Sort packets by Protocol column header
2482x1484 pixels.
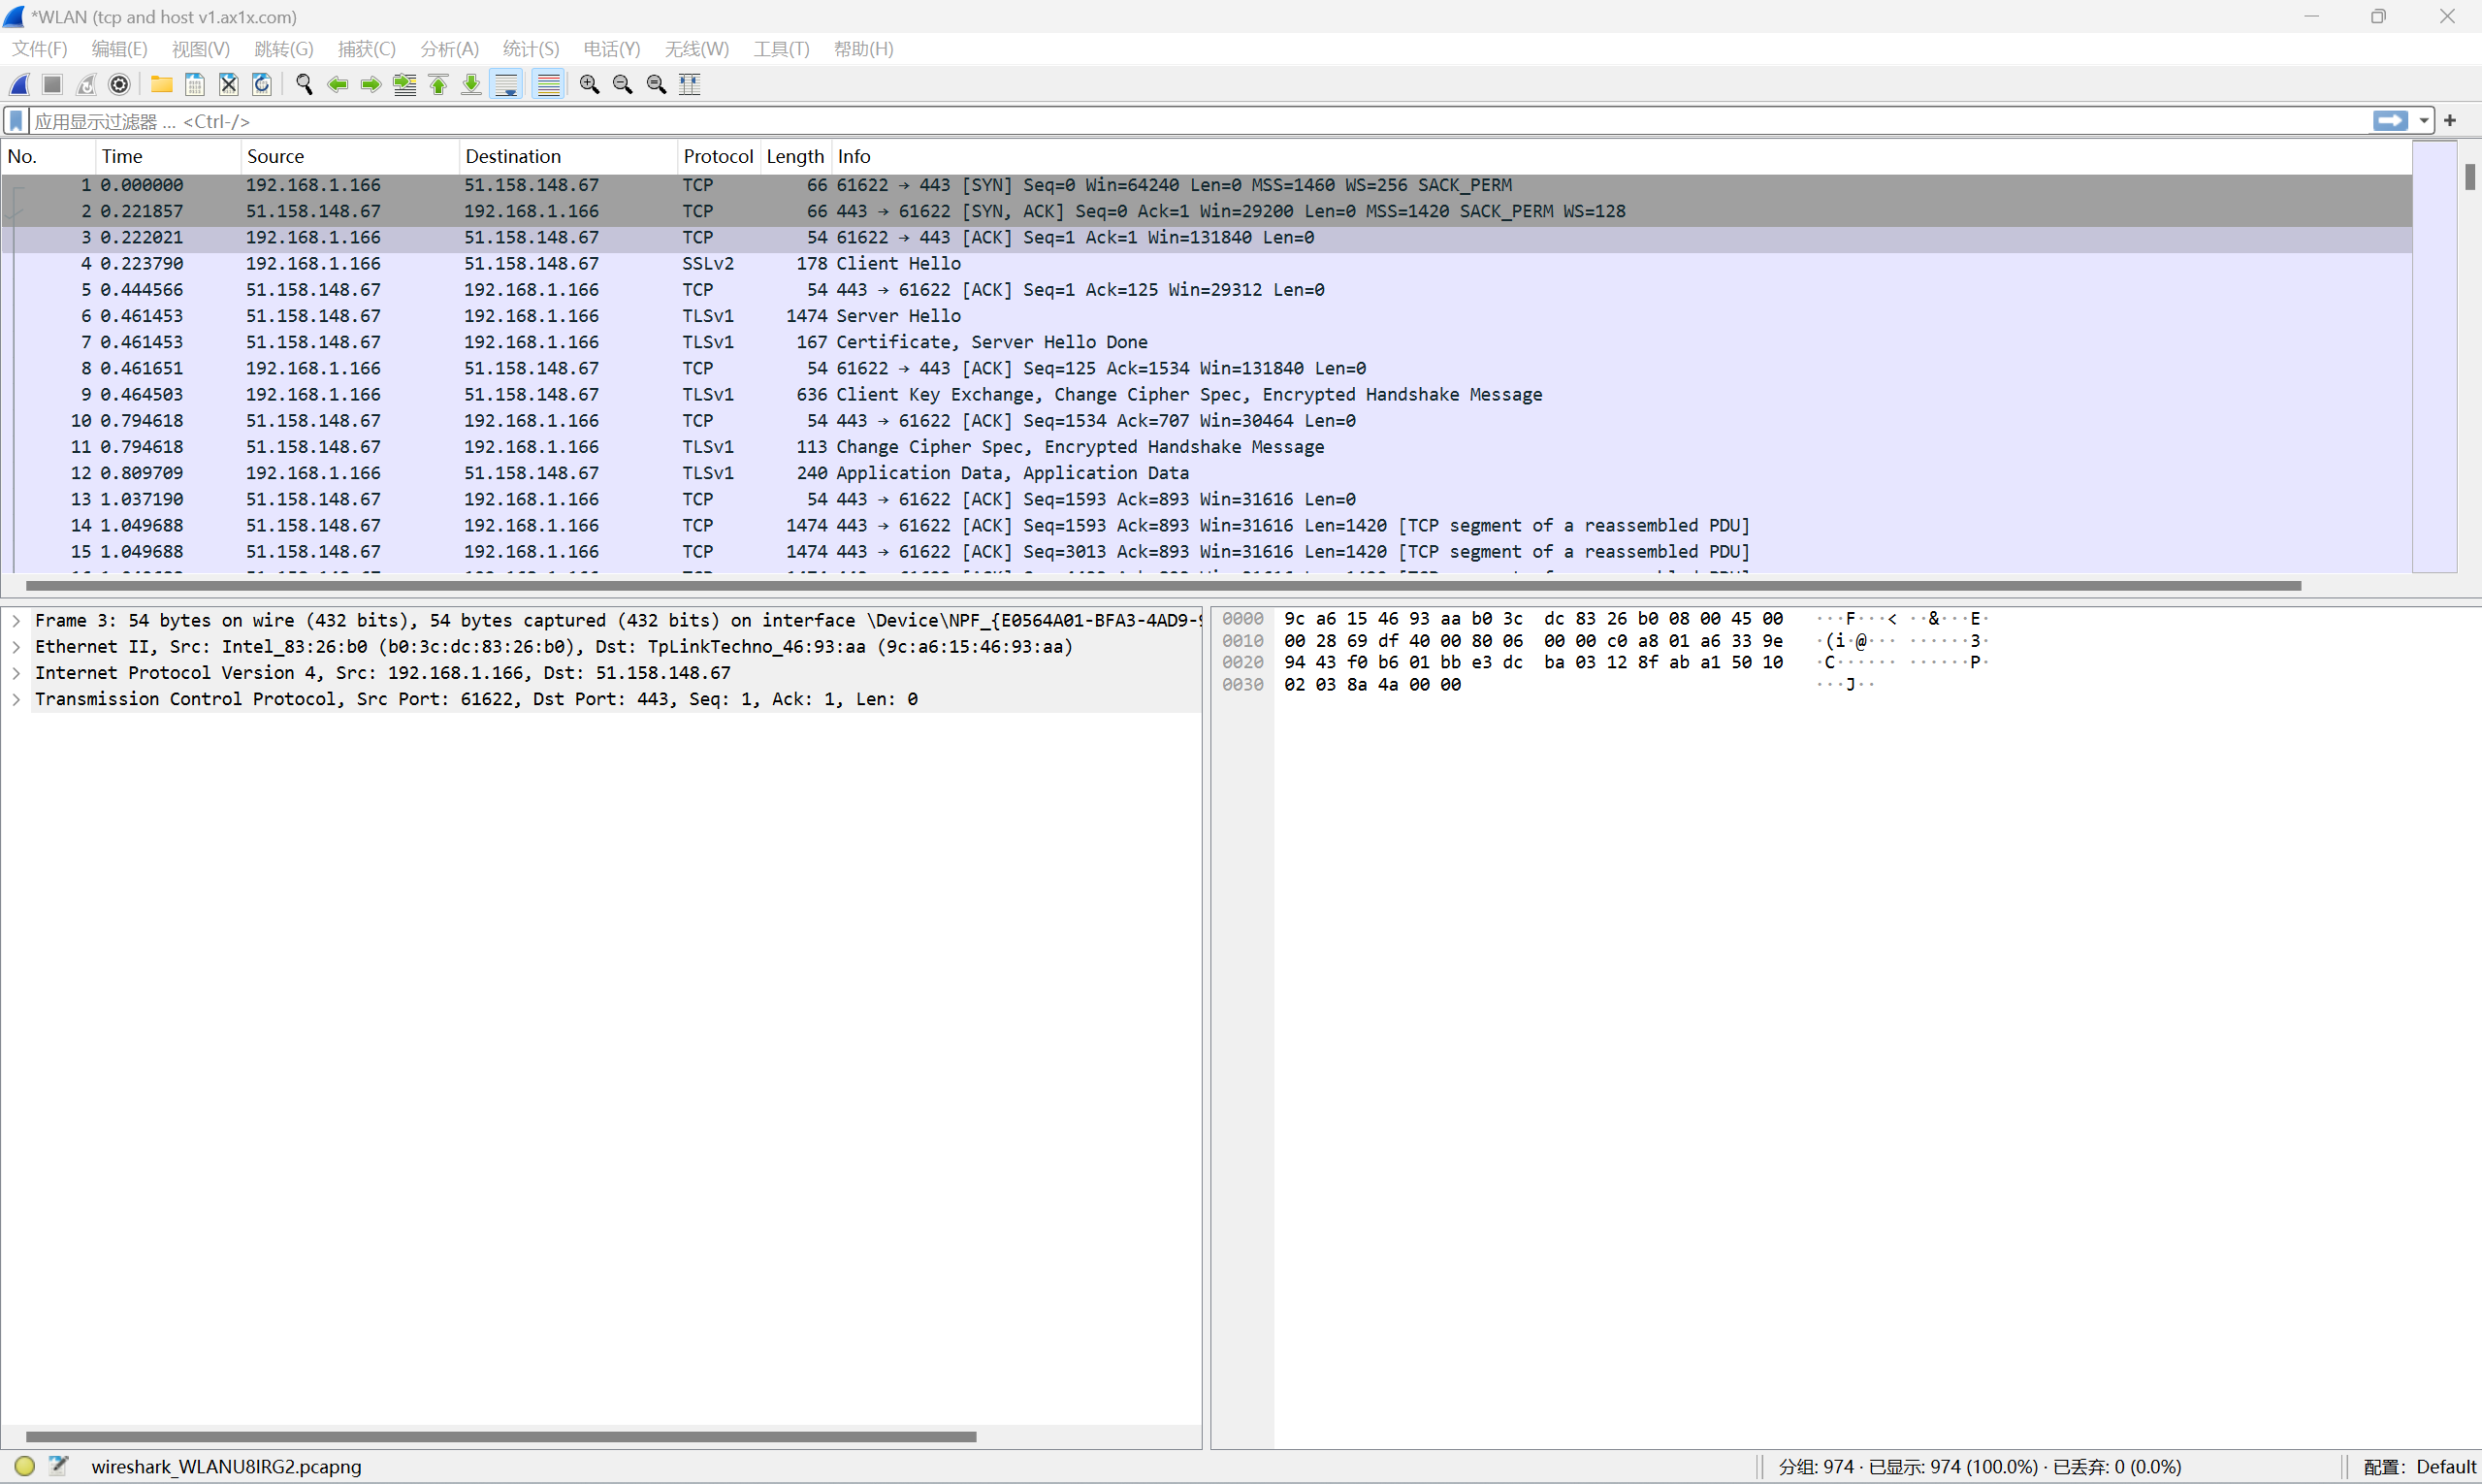(718, 156)
